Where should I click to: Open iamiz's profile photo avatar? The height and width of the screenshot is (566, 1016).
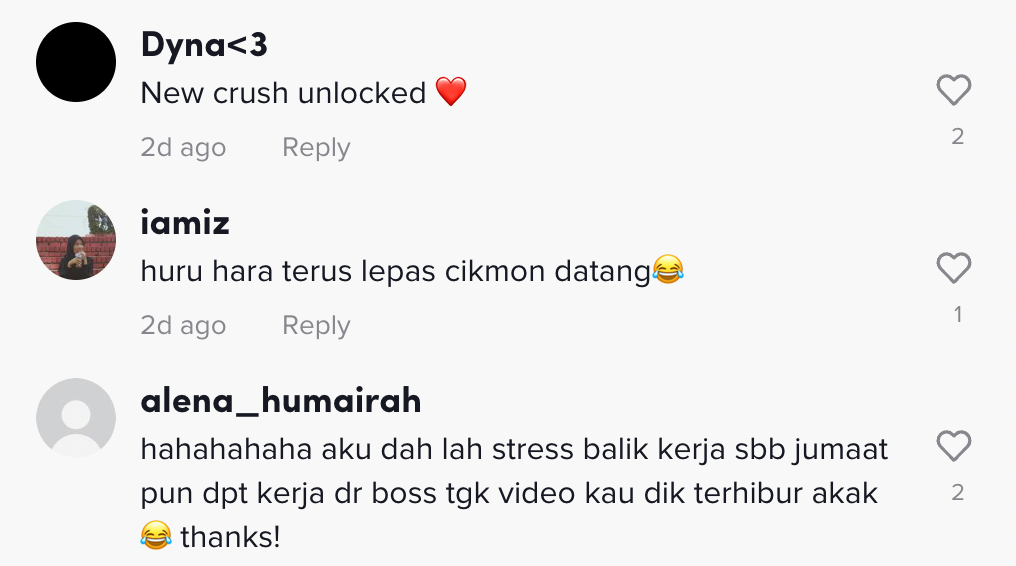point(76,240)
